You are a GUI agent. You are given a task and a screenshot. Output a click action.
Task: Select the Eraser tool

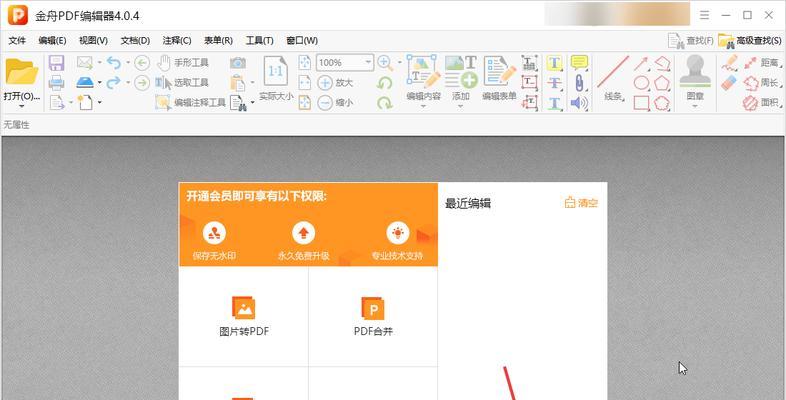(x=729, y=83)
